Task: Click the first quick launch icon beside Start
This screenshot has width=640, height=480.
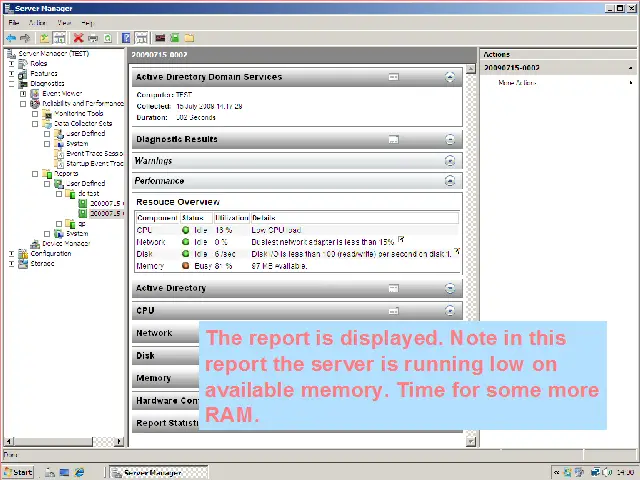Action: 50,472
